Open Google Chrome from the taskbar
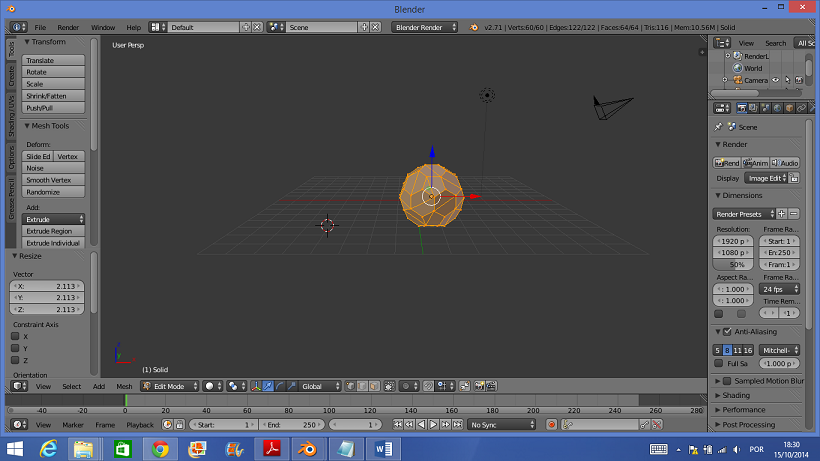The width and height of the screenshot is (820, 461). pos(160,448)
